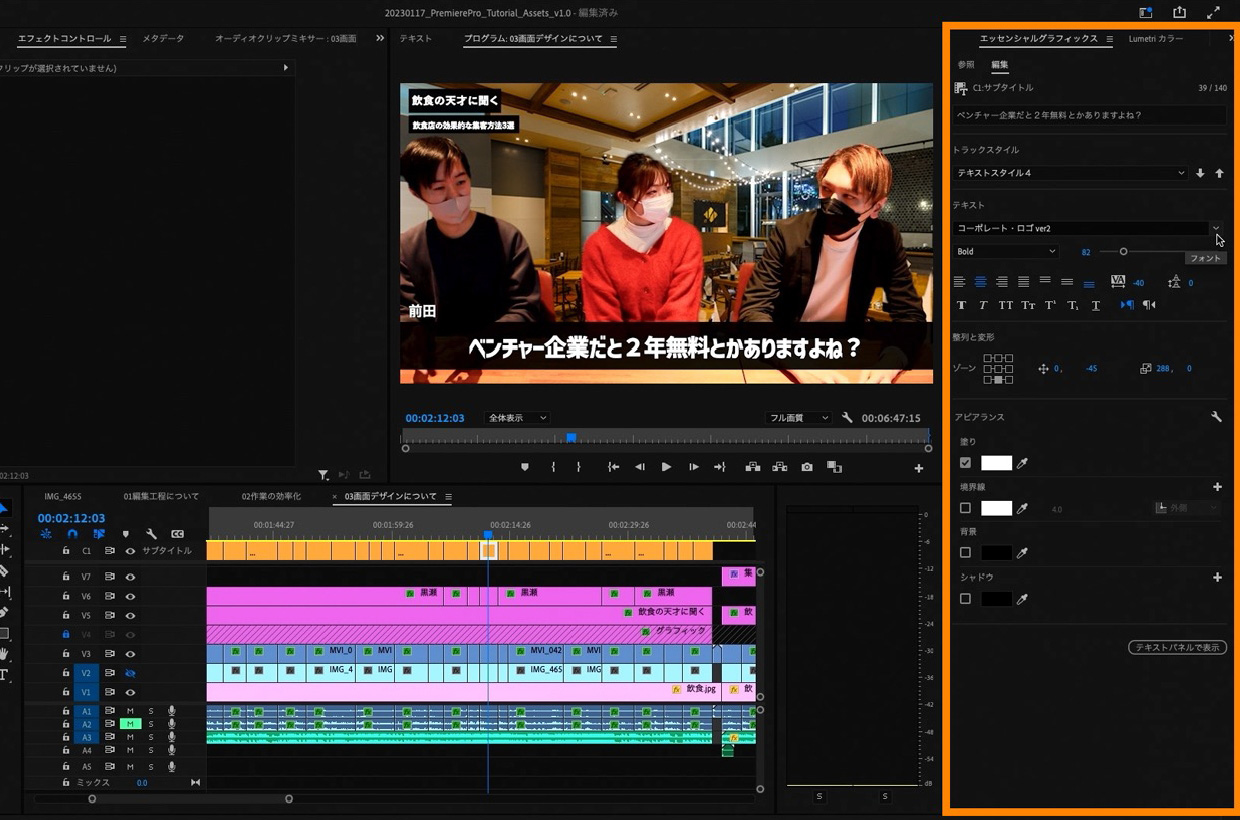Enable Stroke checkbox
Viewport: 1240px width, 820px height.
click(965, 508)
